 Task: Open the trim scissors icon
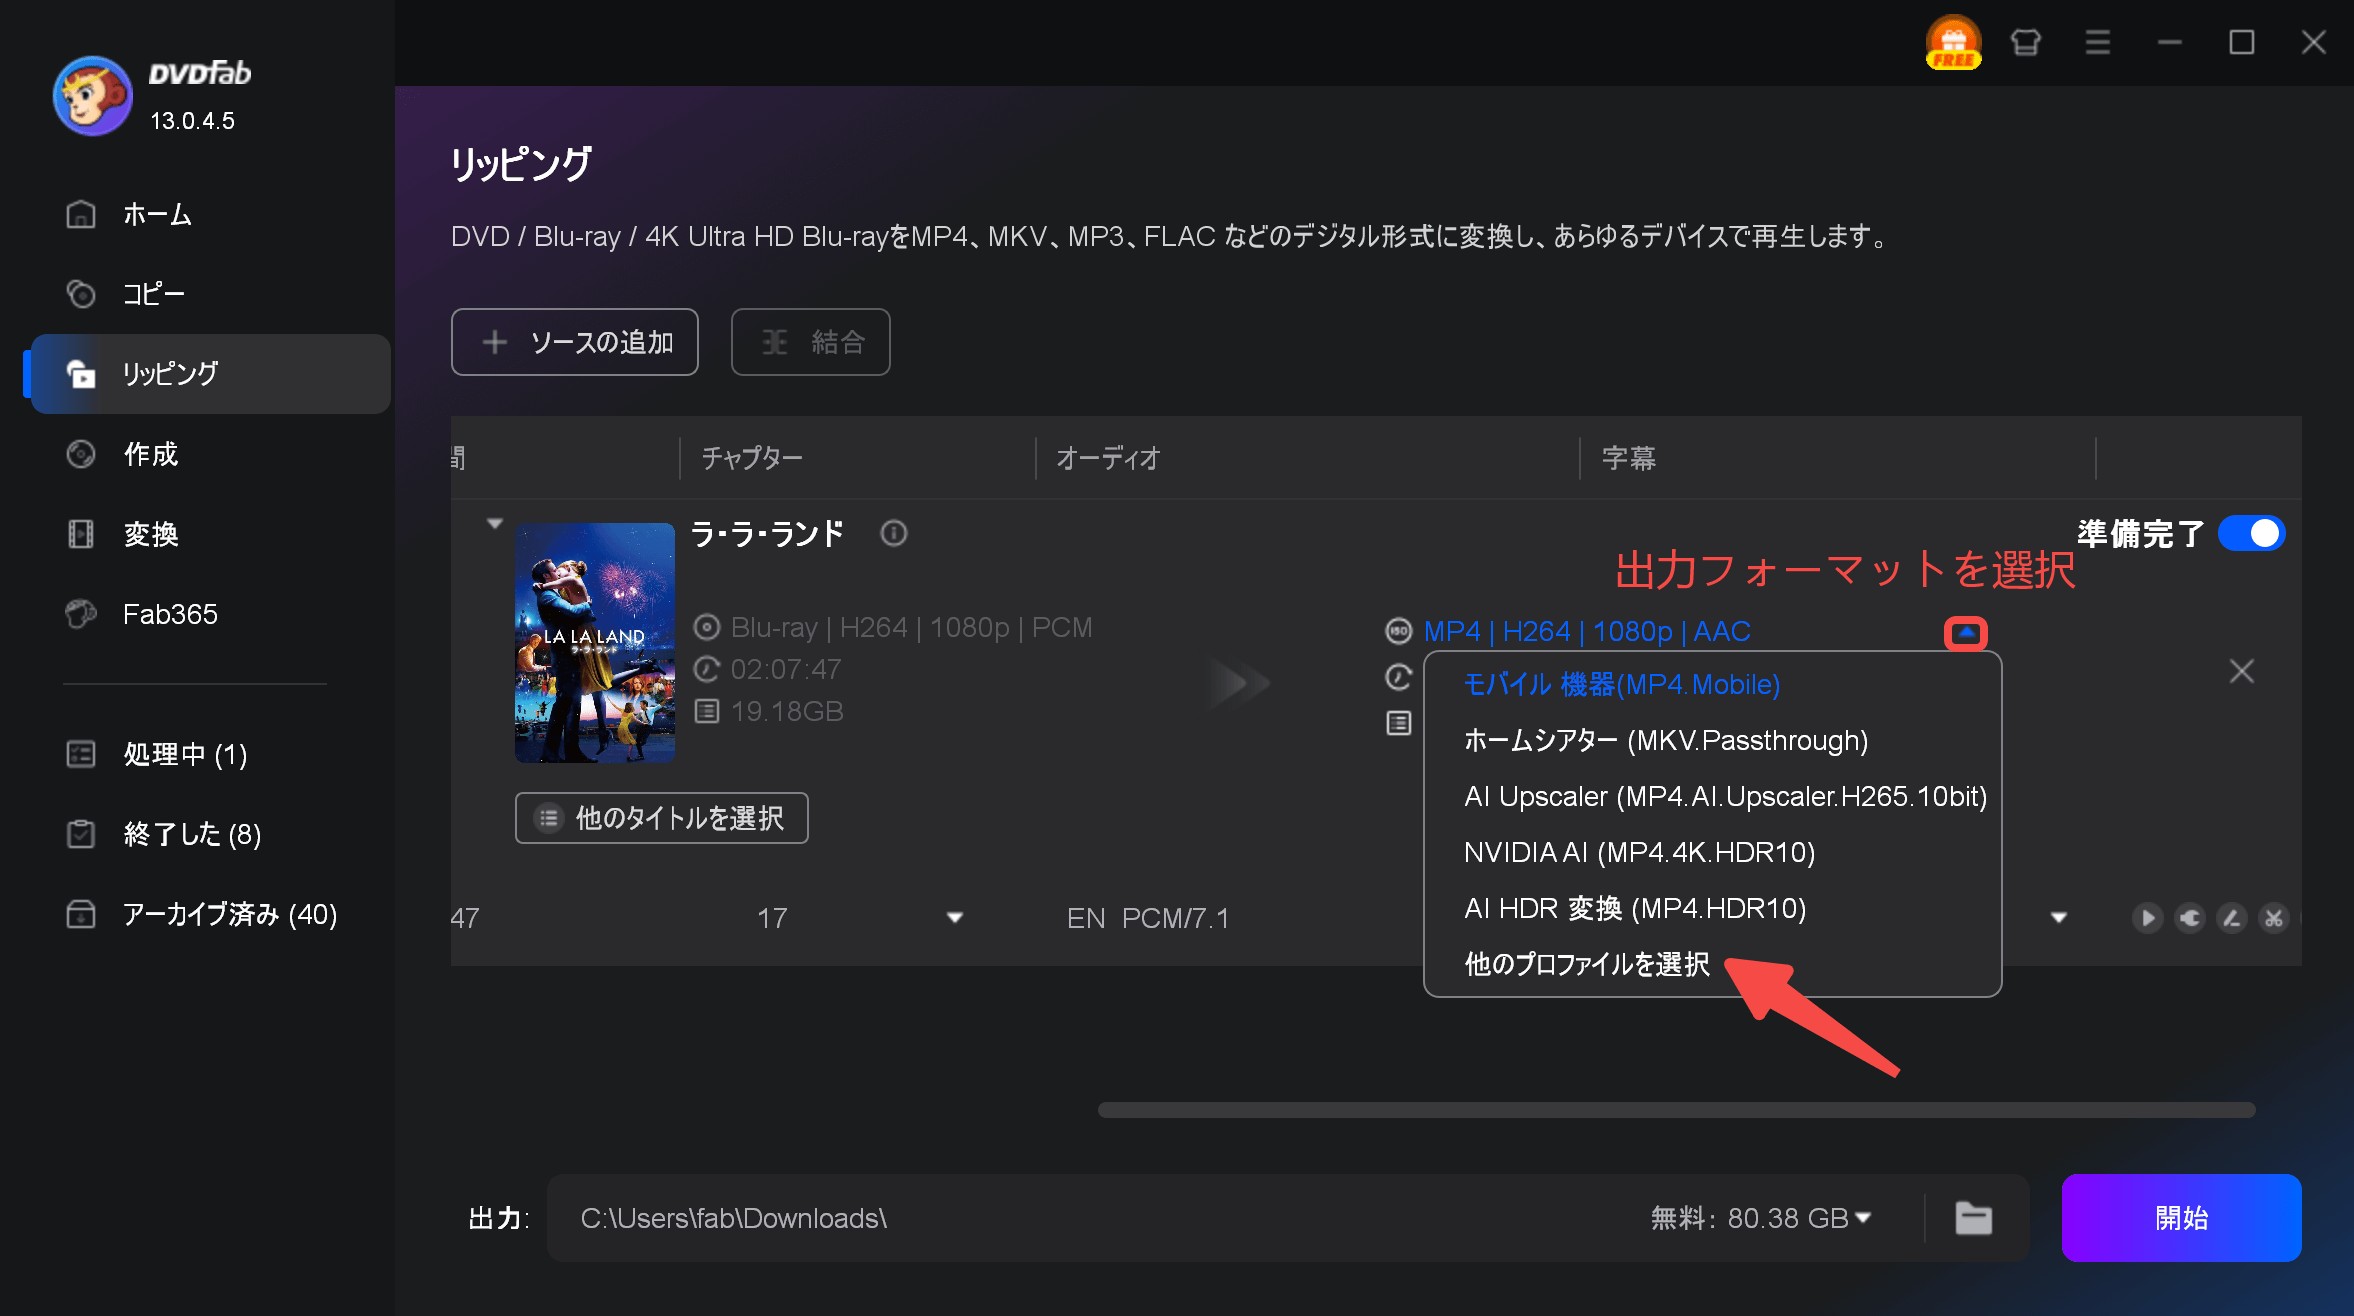tap(2274, 918)
